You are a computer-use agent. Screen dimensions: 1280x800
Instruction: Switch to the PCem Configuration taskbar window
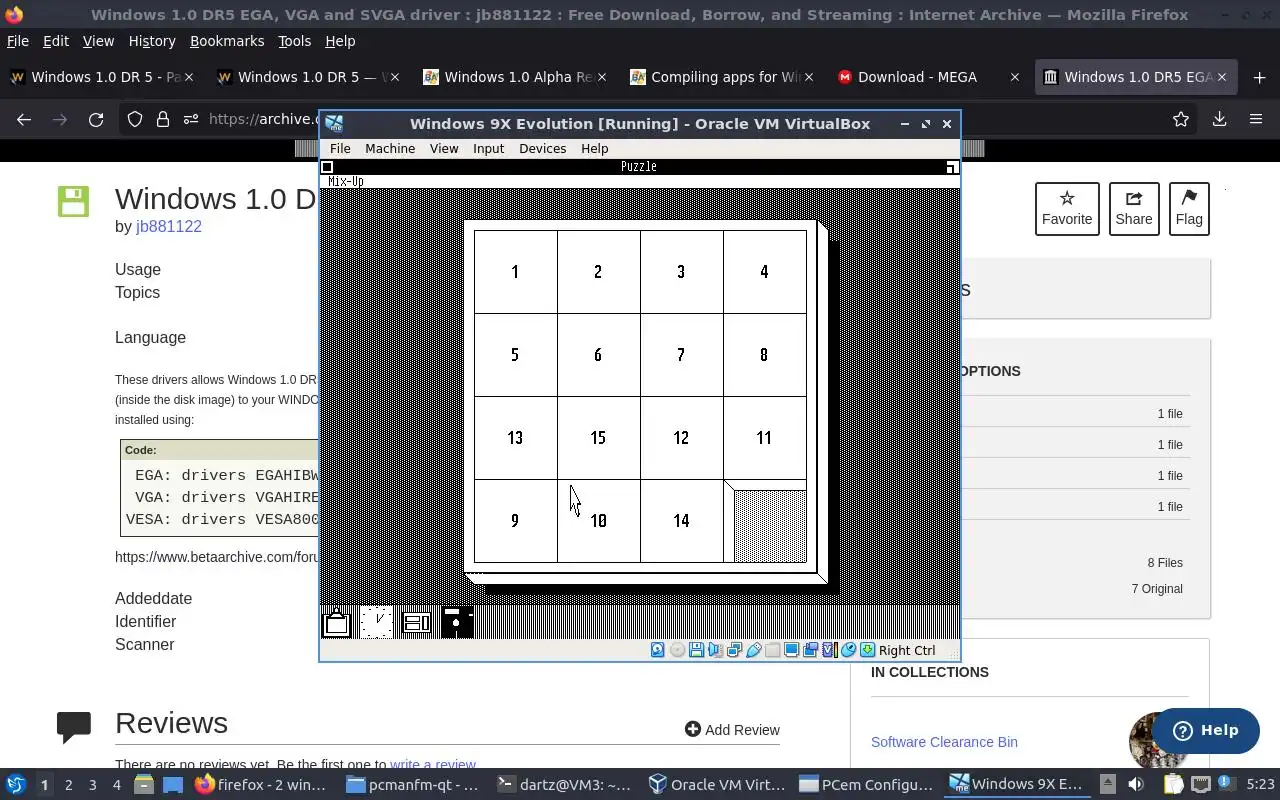pos(865,785)
